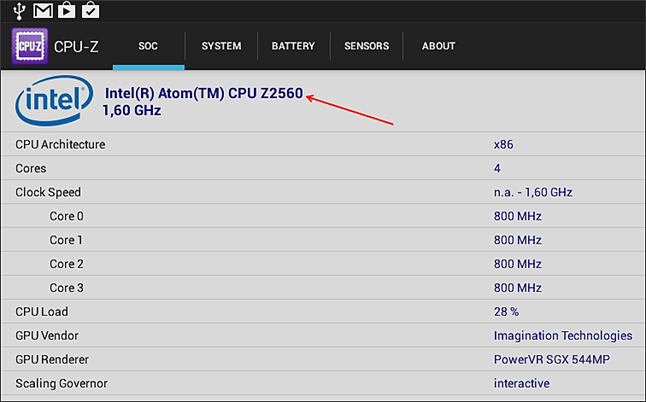The height and width of the screenshot is (402, 646).
Task: Select the GPU Vendor label
Action: pos(47,336)
